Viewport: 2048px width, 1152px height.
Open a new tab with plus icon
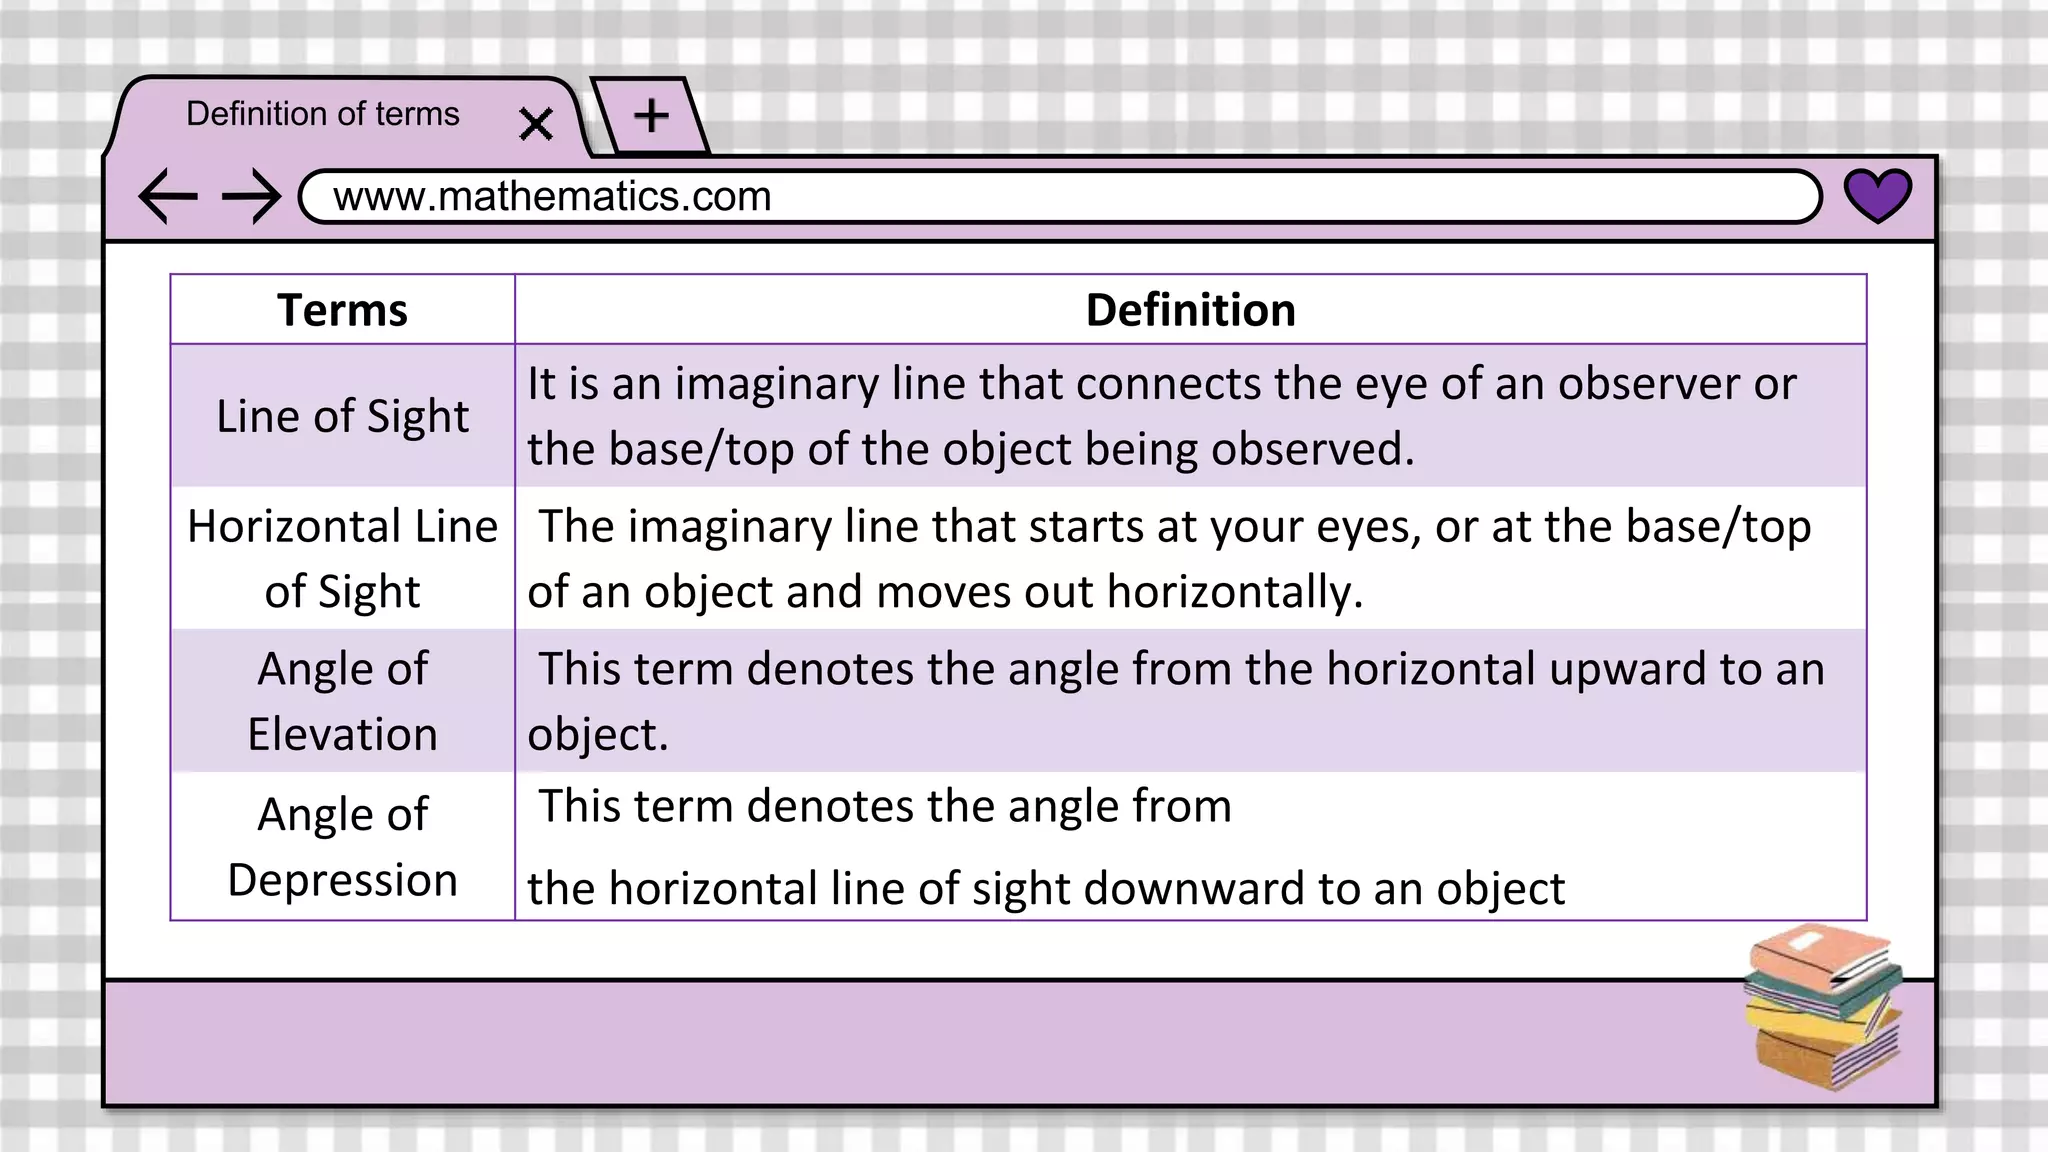tap(651, 116)
